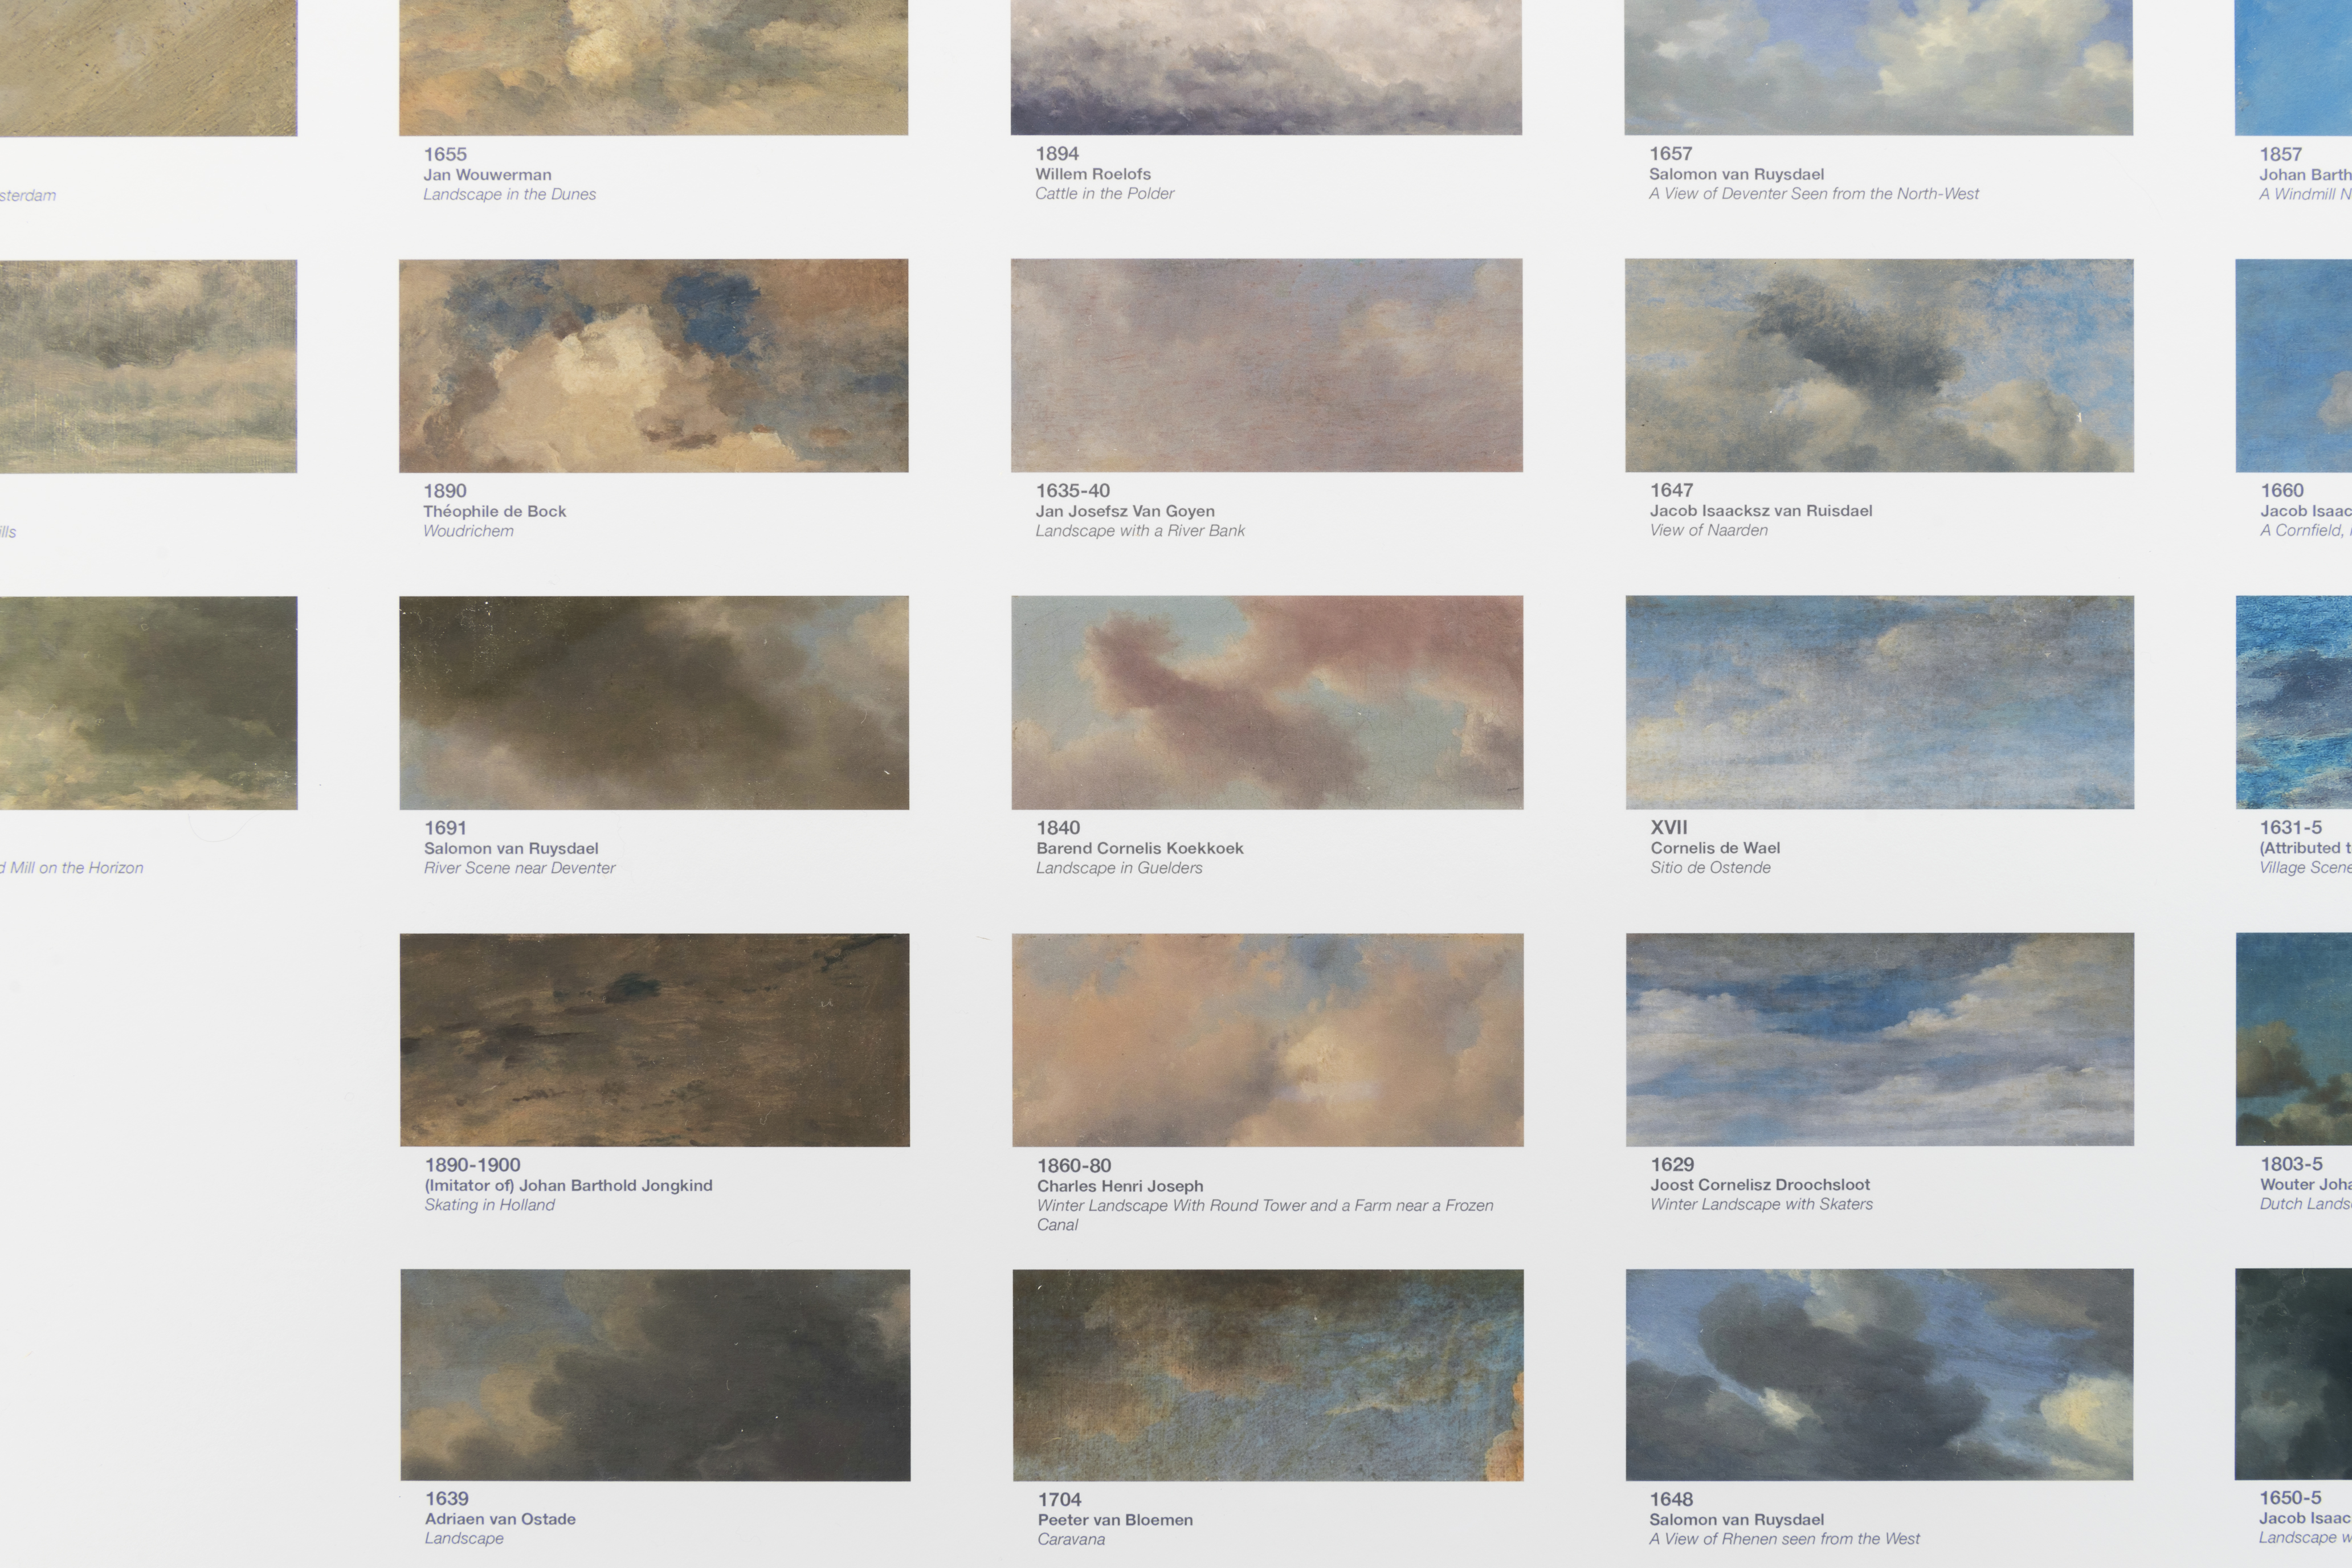Click the 1657 Salomon van Ruysdael sky image
Image resolution: width=2352 pixels, height=1568 pixels.
coord(1879,67)
